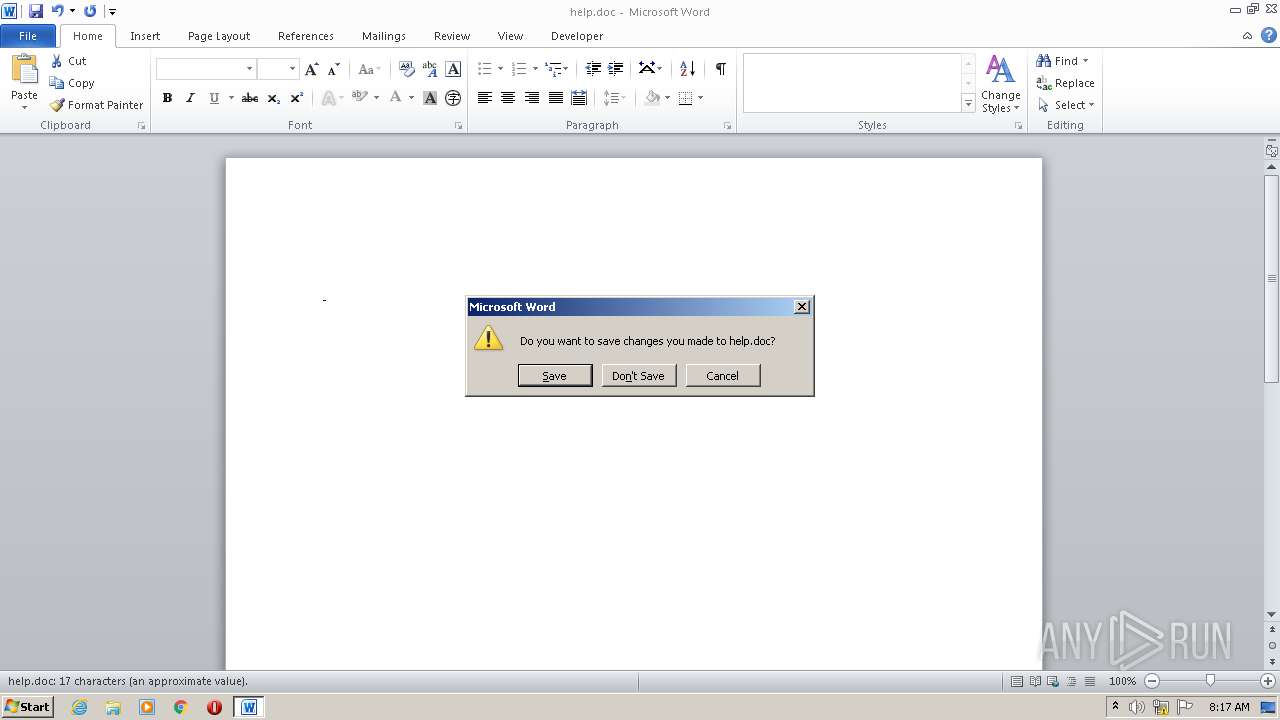Select the Format Painter brush

[57, 105]
